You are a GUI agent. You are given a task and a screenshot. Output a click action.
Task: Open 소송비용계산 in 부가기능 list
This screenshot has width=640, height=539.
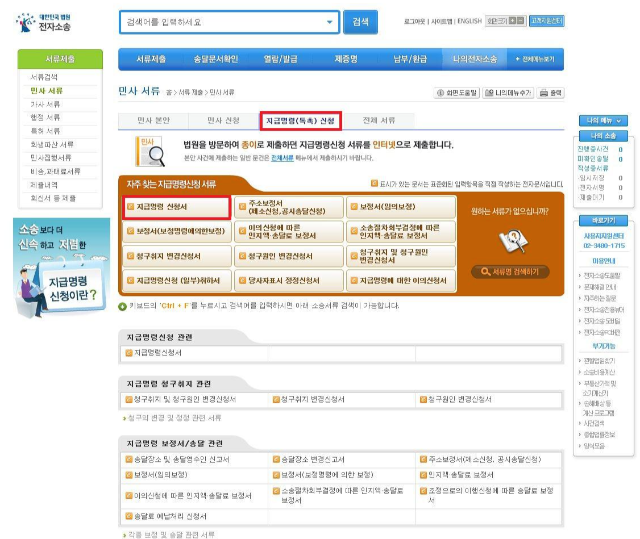pos(599,372)
